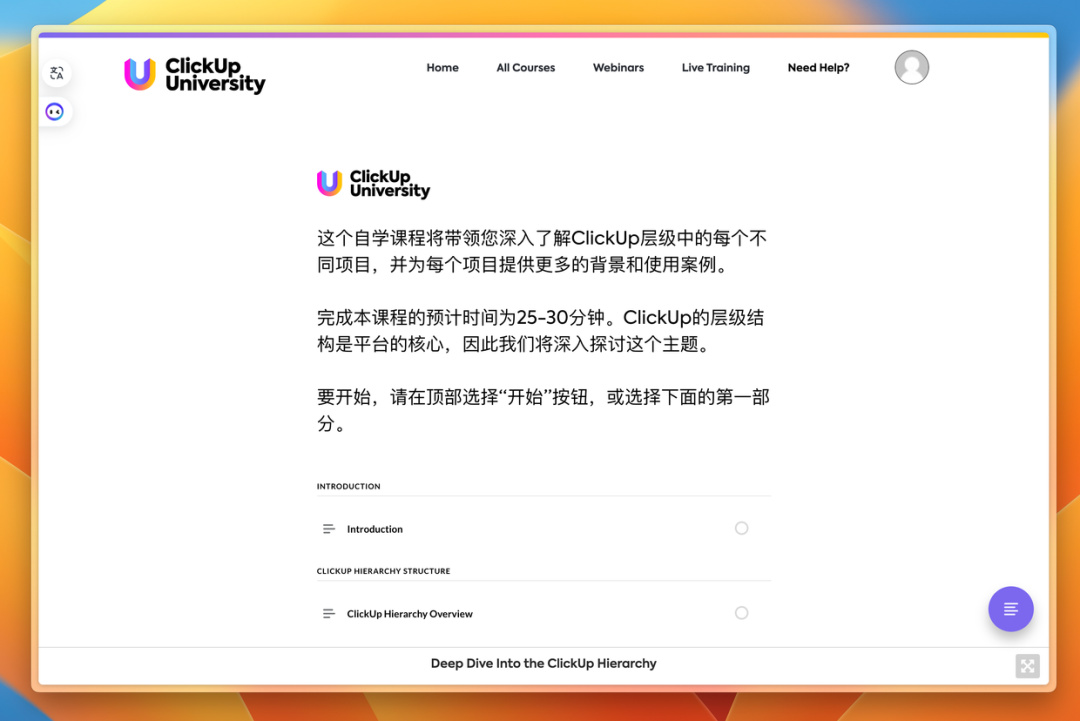
Task: Mark Introduction lesson completion circle
Action: (x=741, y=528)
